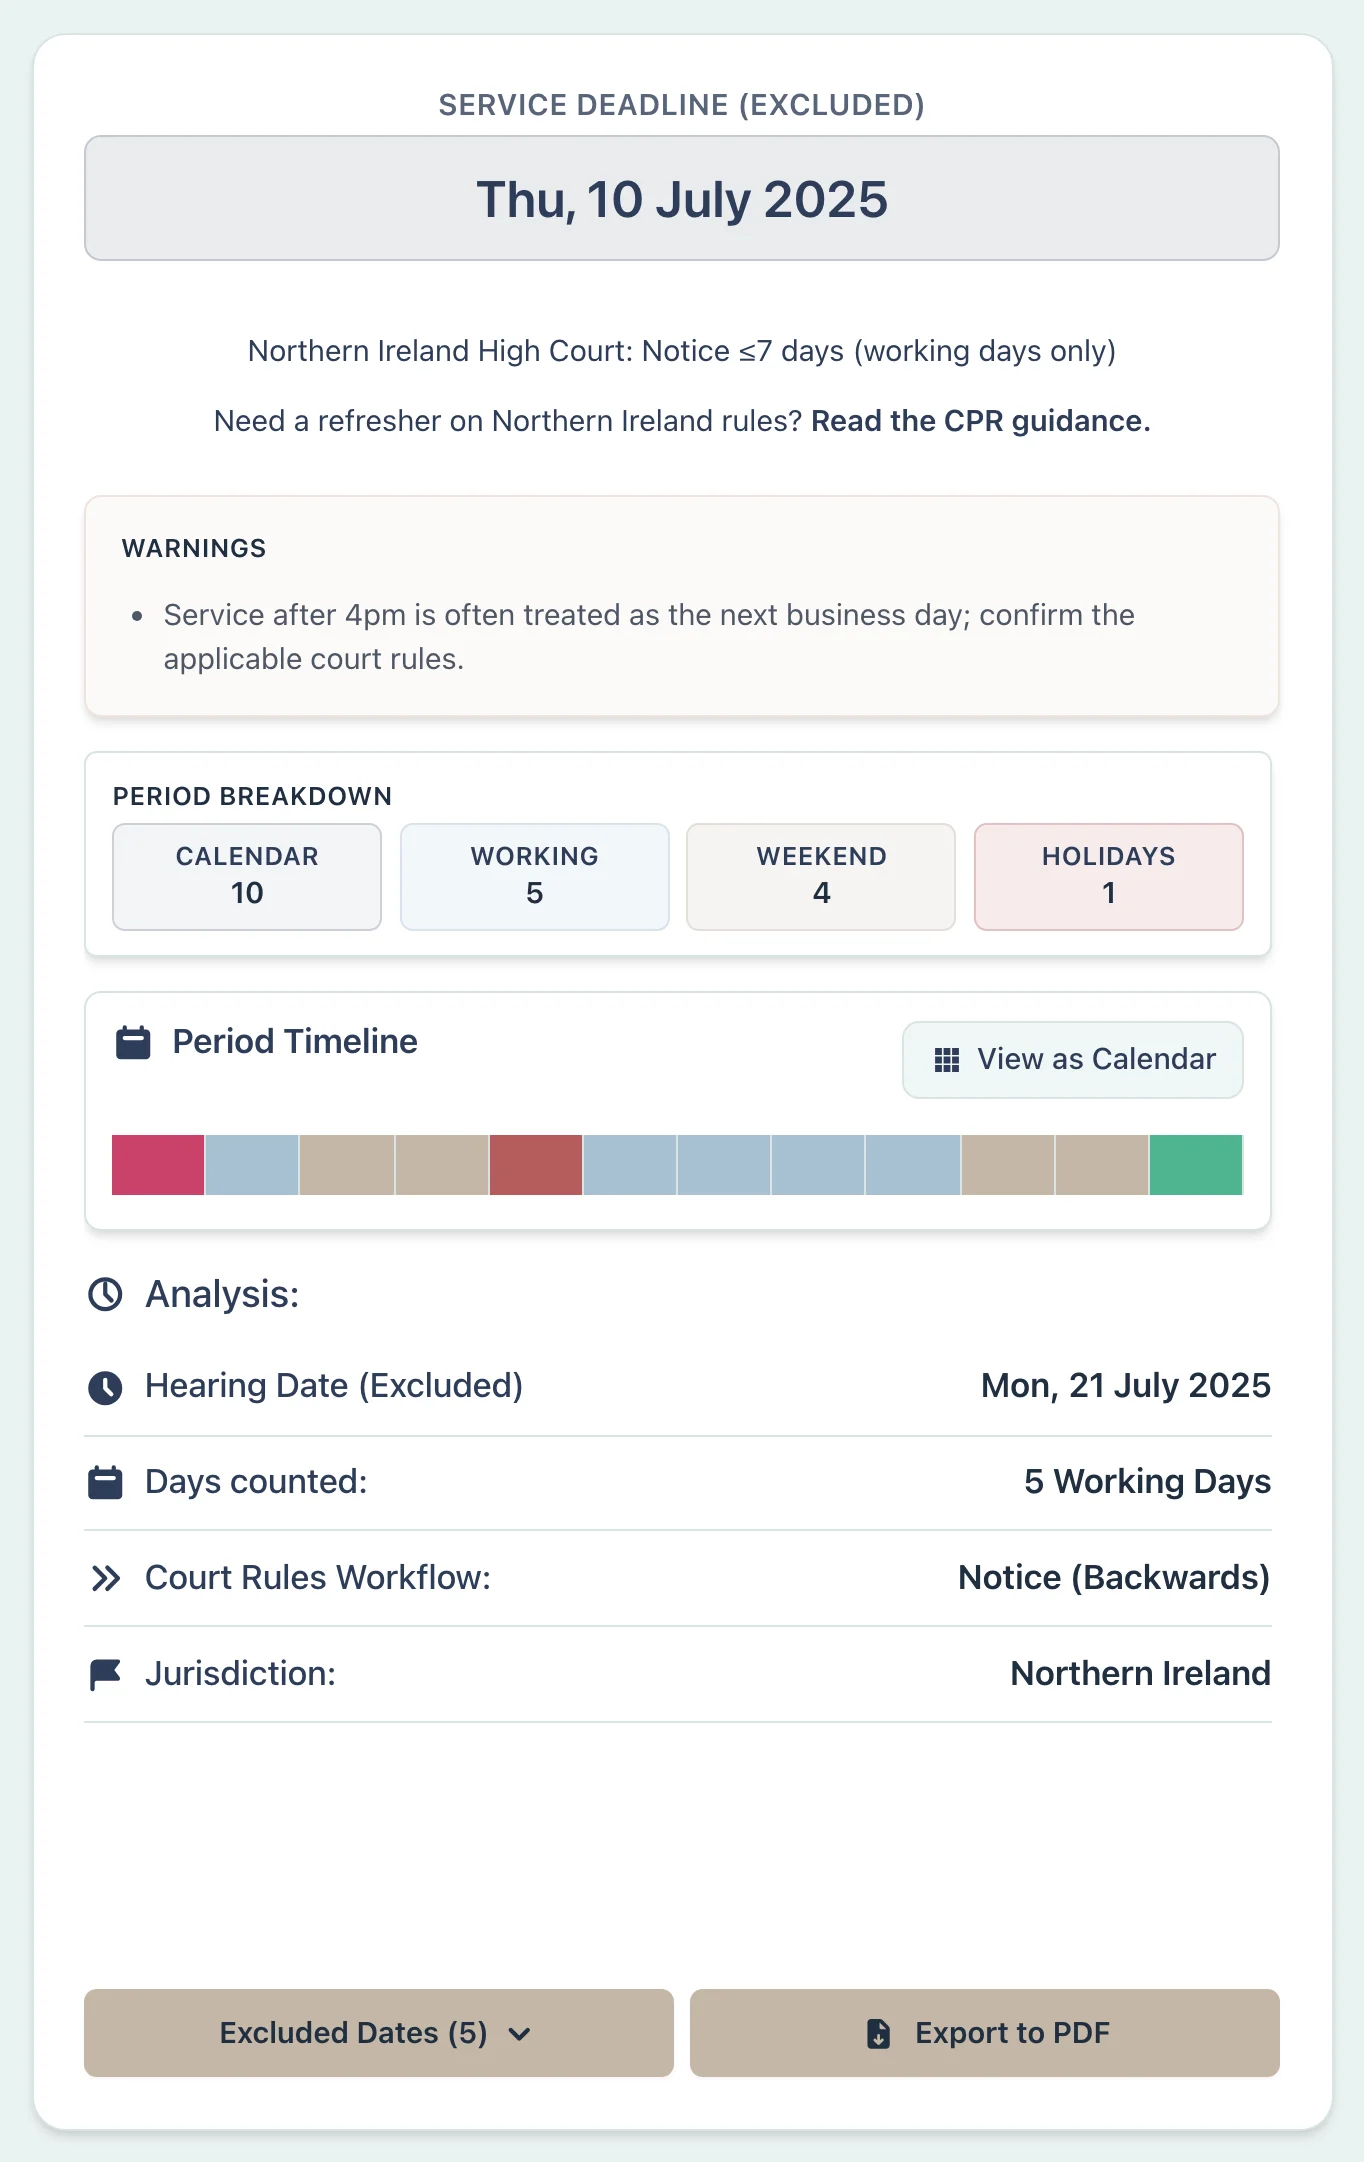Select the Holidays breakdown tile
Image resolution: width=1364 pixels, height=2162 pixels.
point(1108,876)
